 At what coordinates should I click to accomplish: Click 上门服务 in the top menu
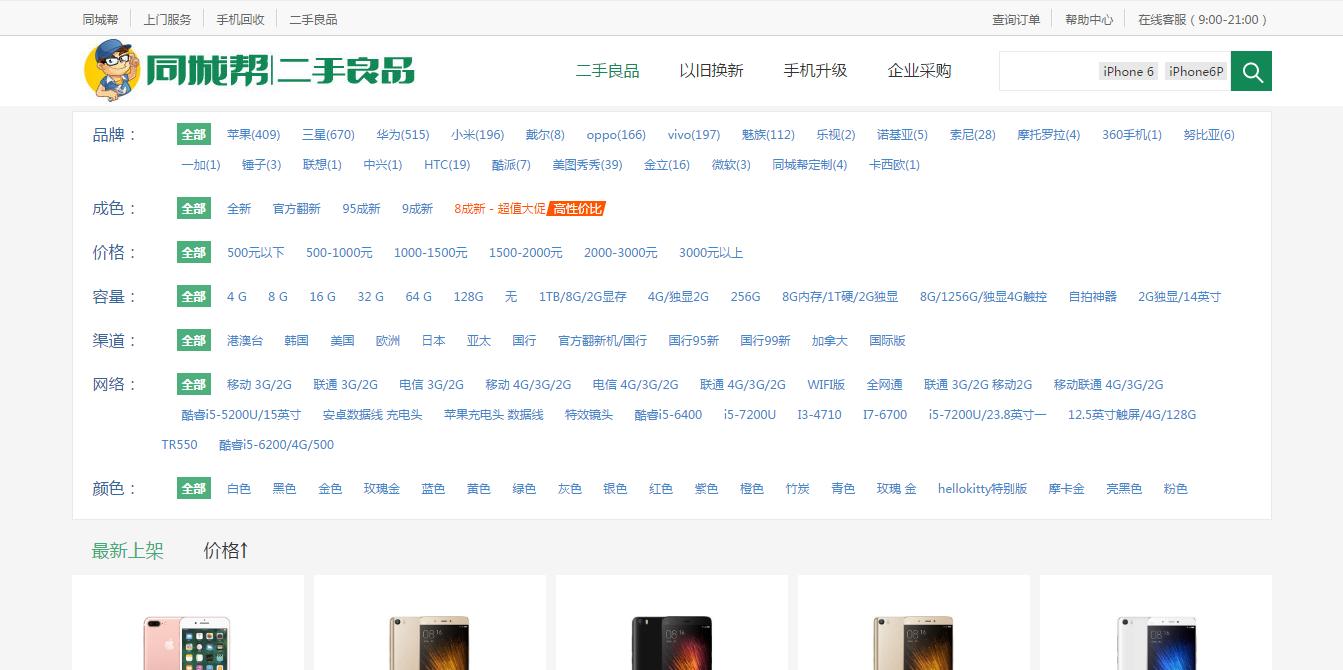(174, 17)
